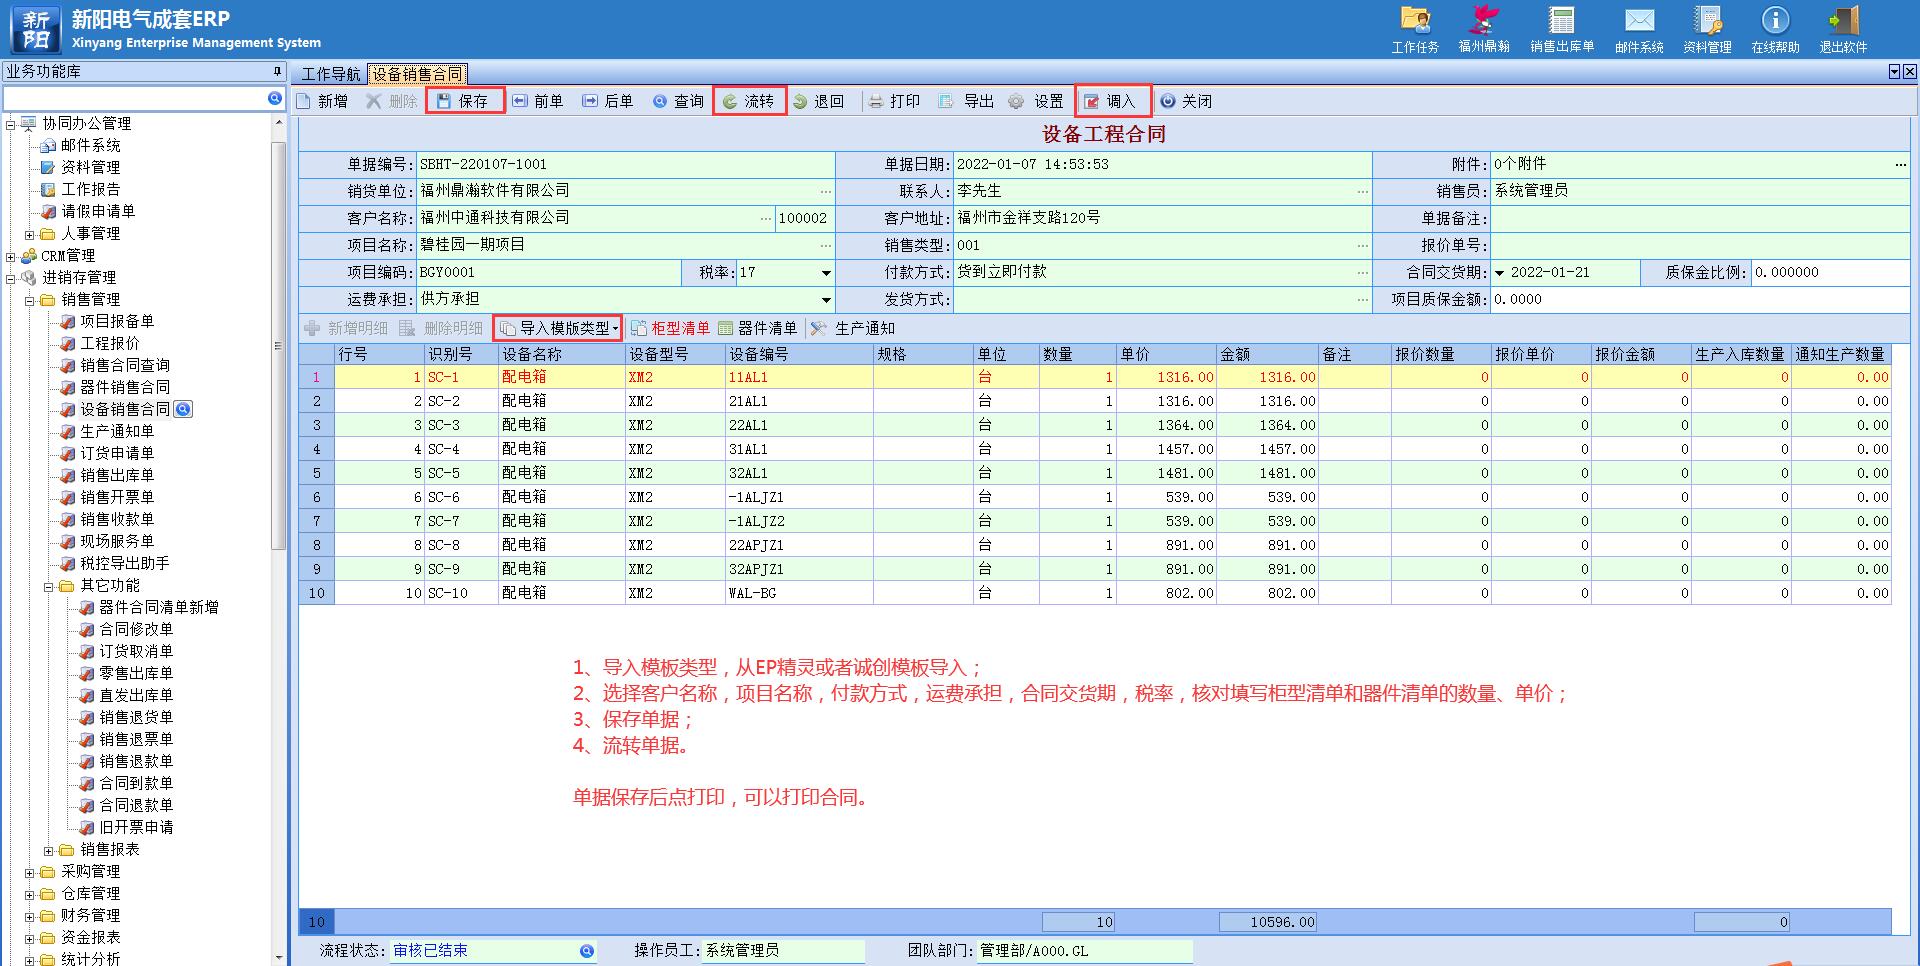Collapse the 协同办公管理 tree node
The image size is (1920, 966).
tap(11, 124)
